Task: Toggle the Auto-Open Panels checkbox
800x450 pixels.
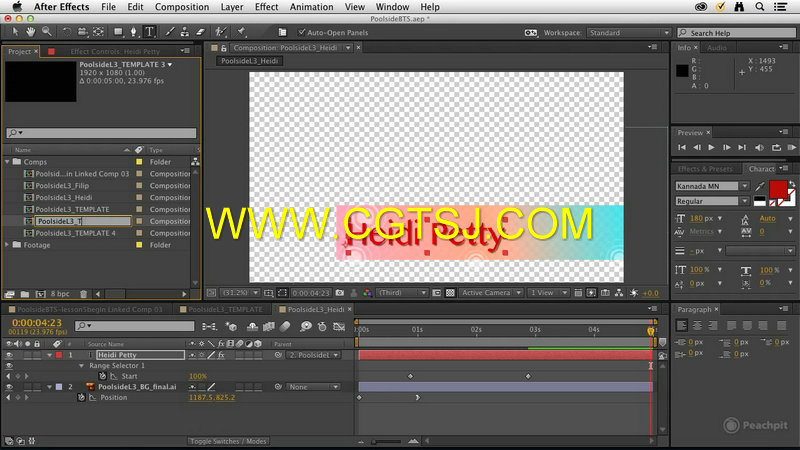Action: (302, 32)
